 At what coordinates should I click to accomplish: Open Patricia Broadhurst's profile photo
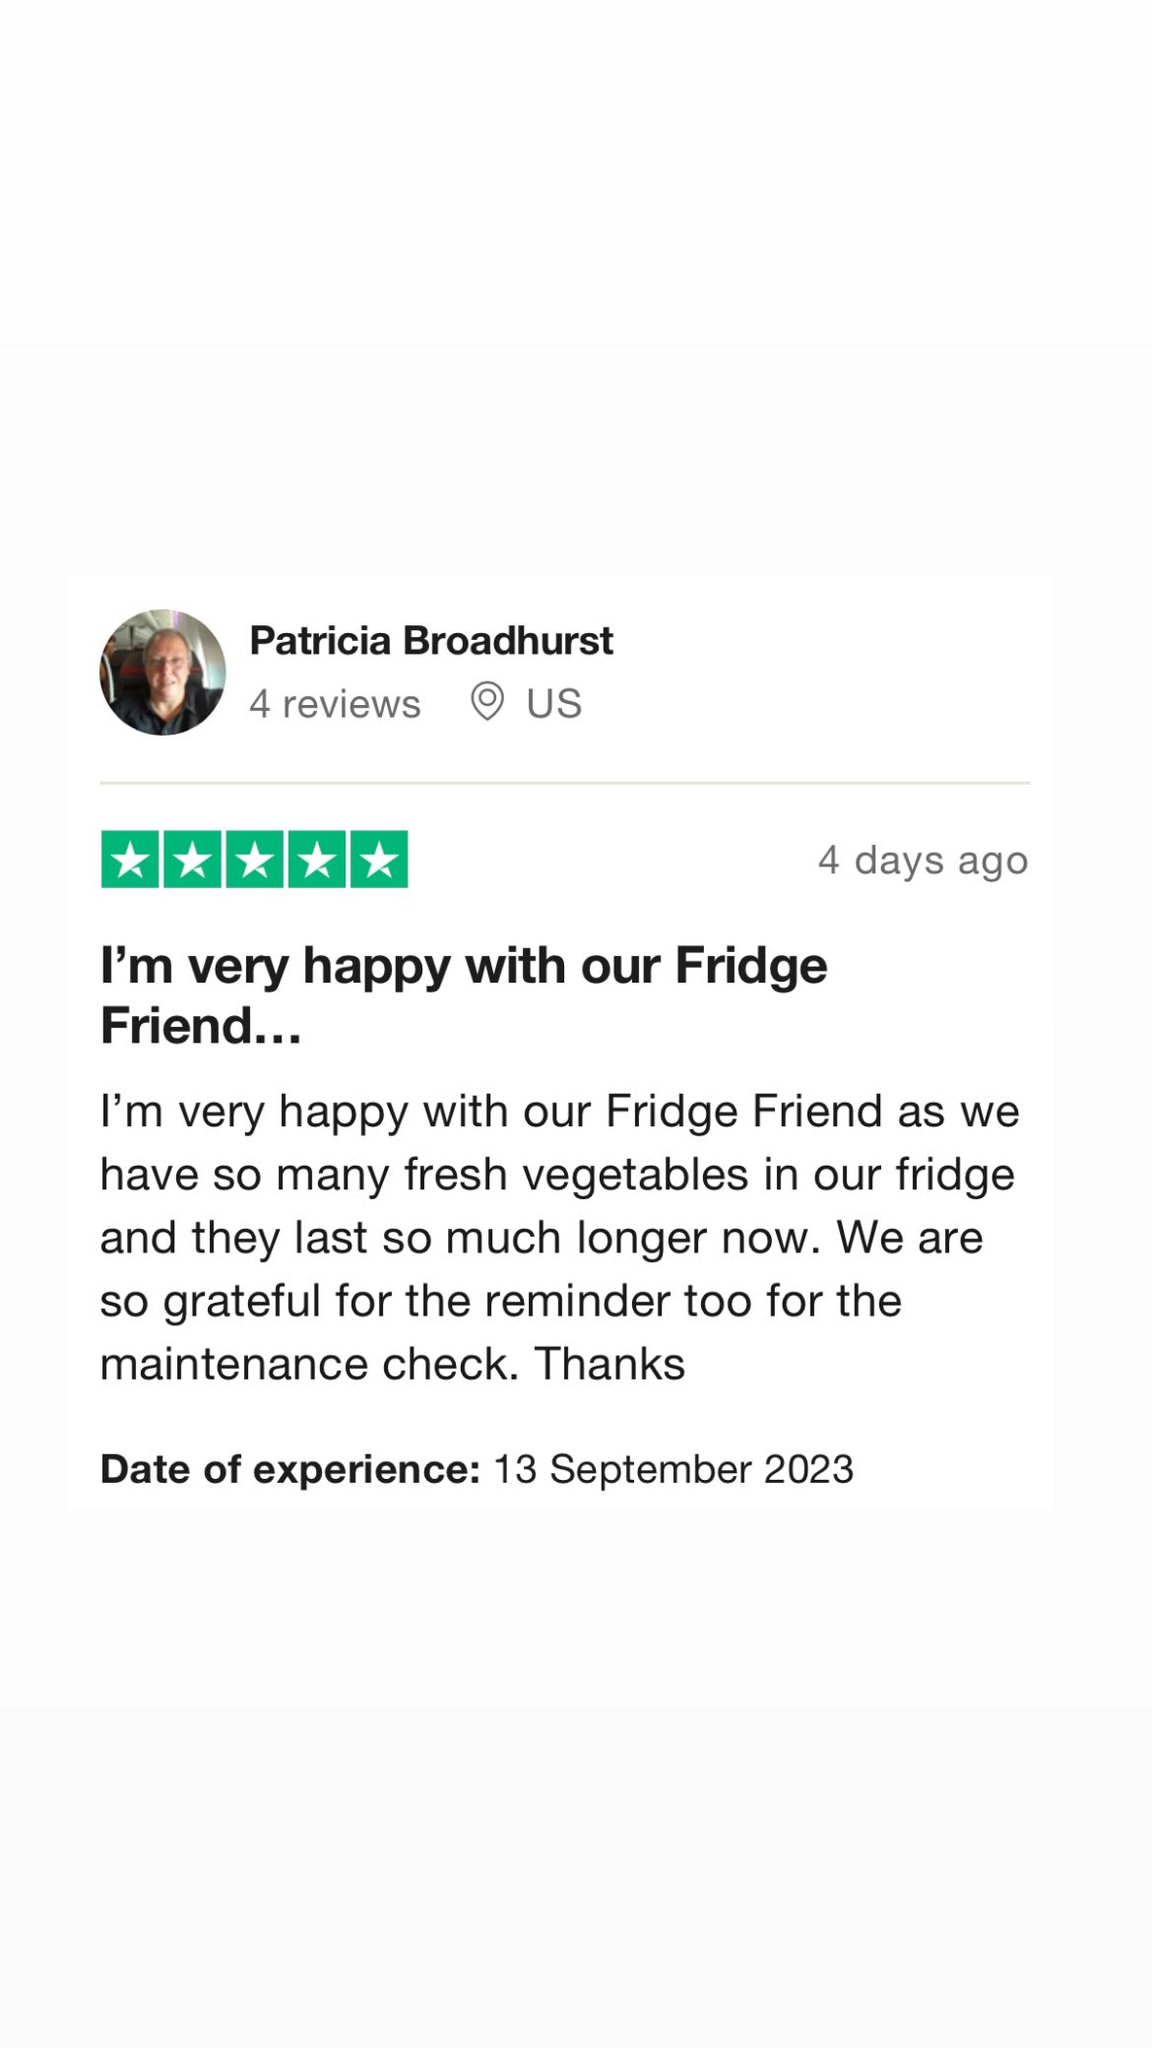click(x=162, y=672)
